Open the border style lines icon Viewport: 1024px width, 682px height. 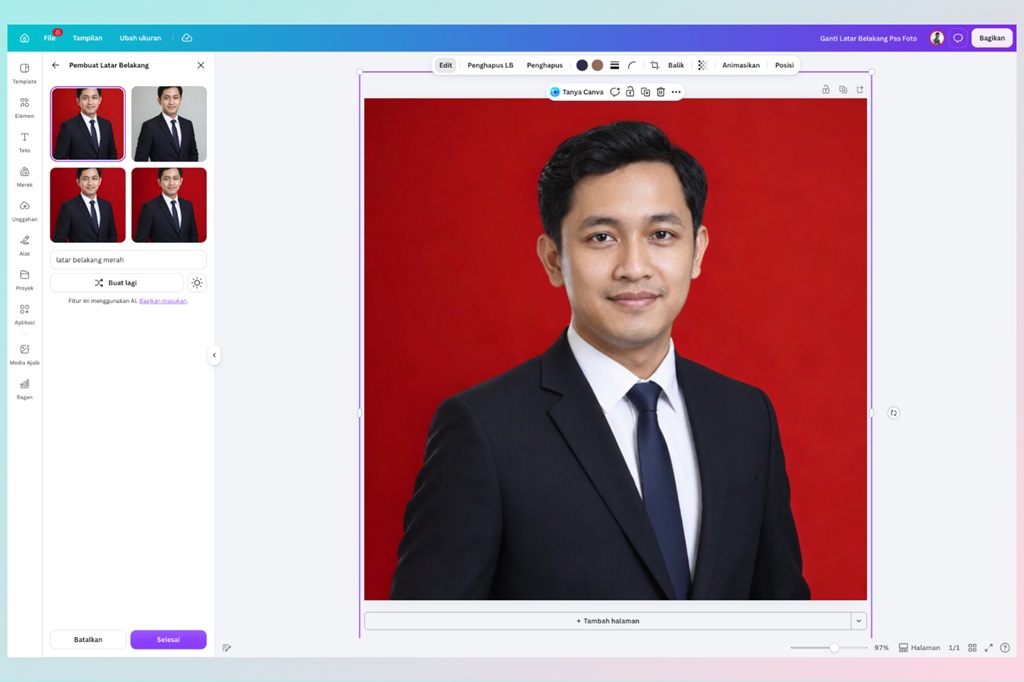[615, 65]
